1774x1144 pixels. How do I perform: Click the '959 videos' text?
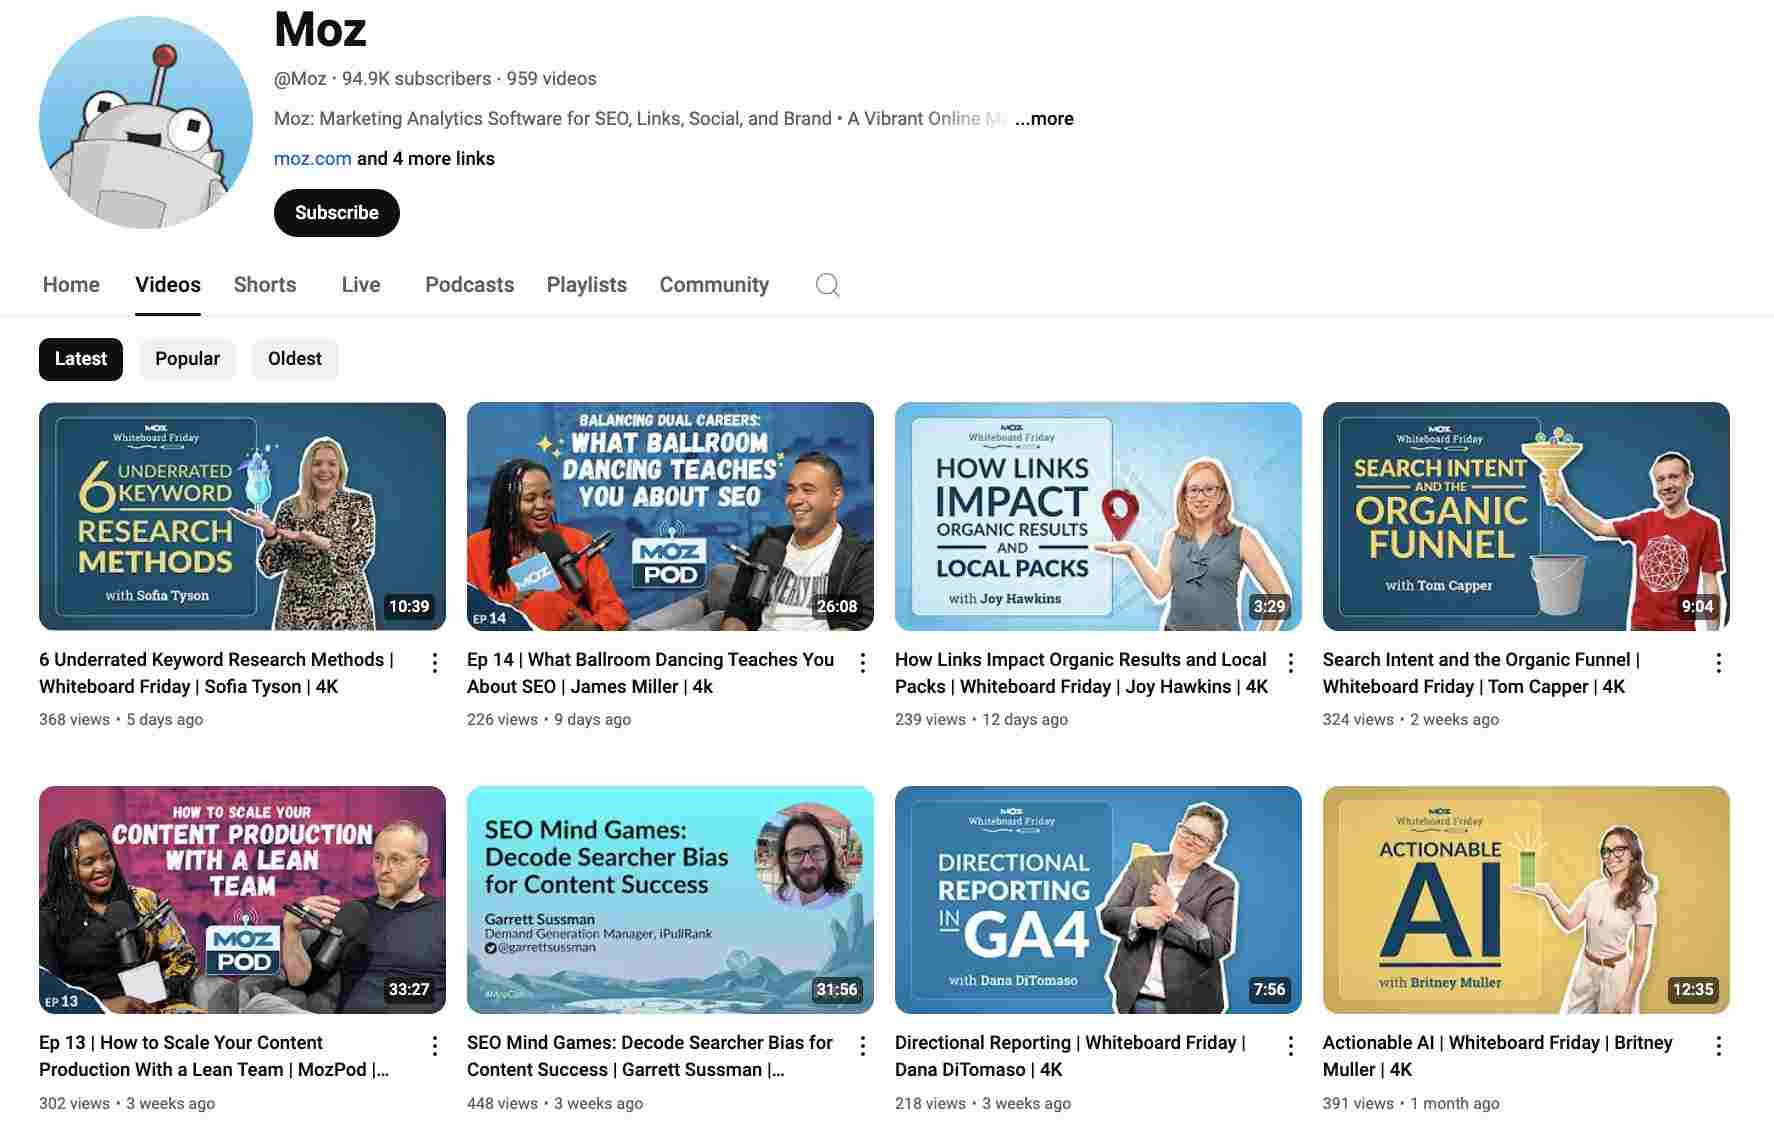tap(551, 79)
